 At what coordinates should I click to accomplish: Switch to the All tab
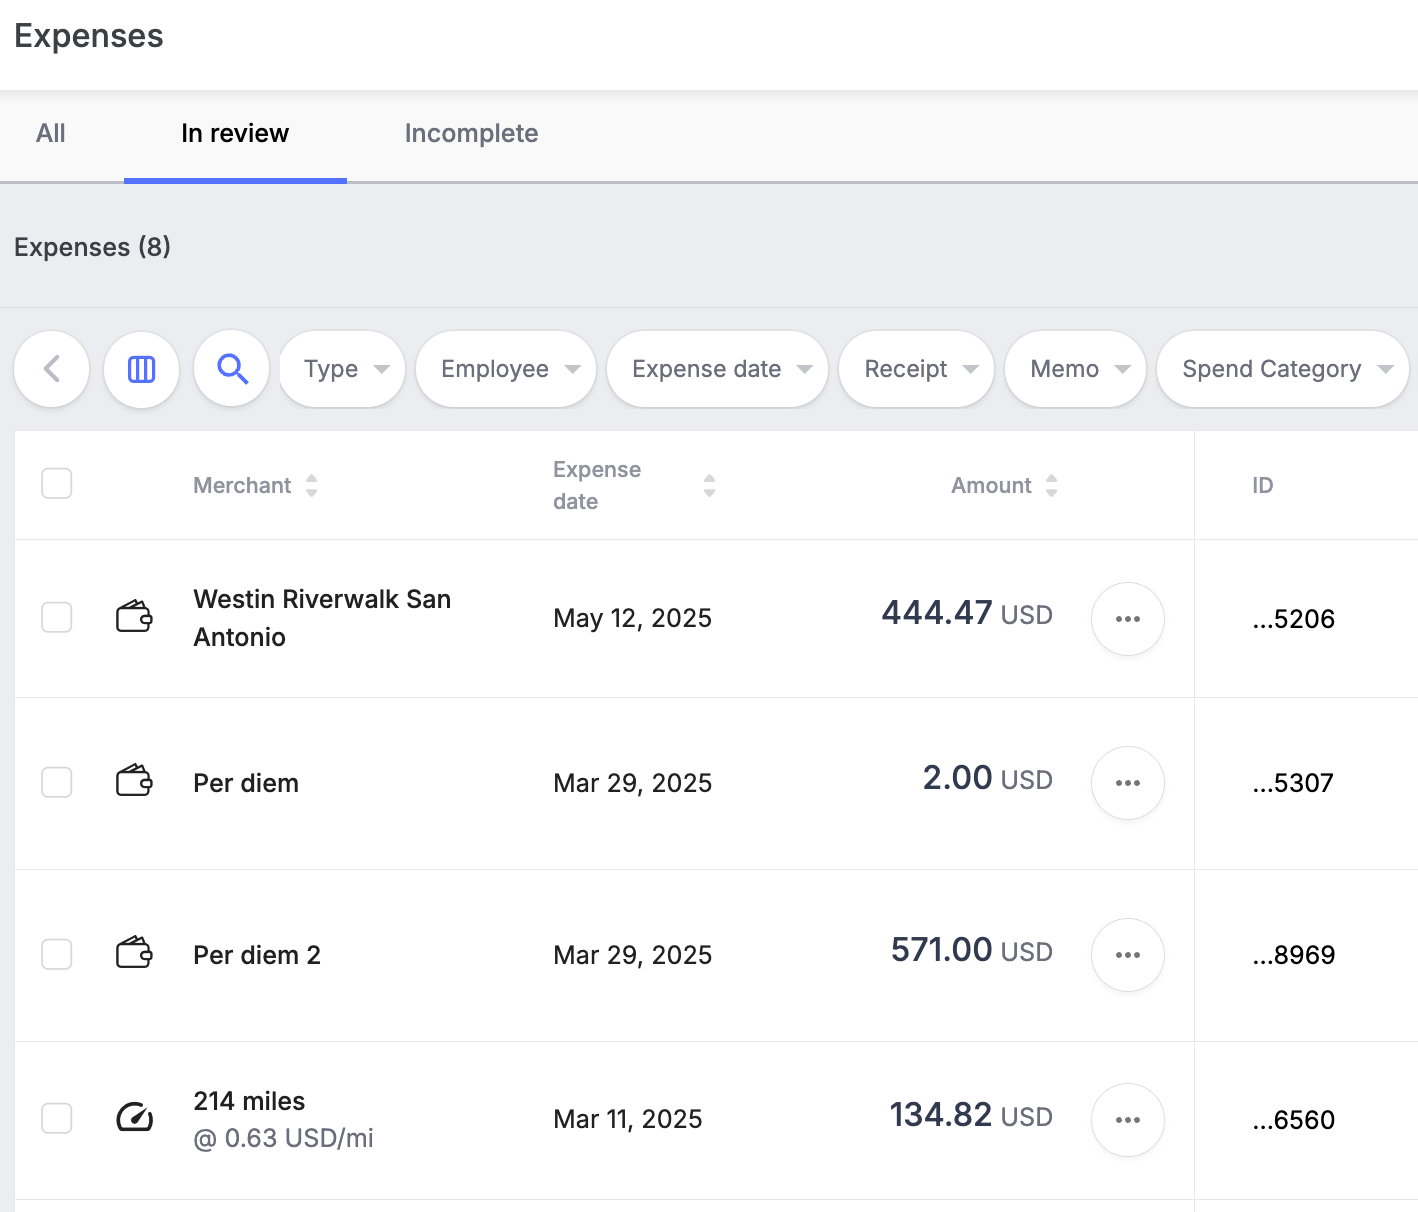51,134
